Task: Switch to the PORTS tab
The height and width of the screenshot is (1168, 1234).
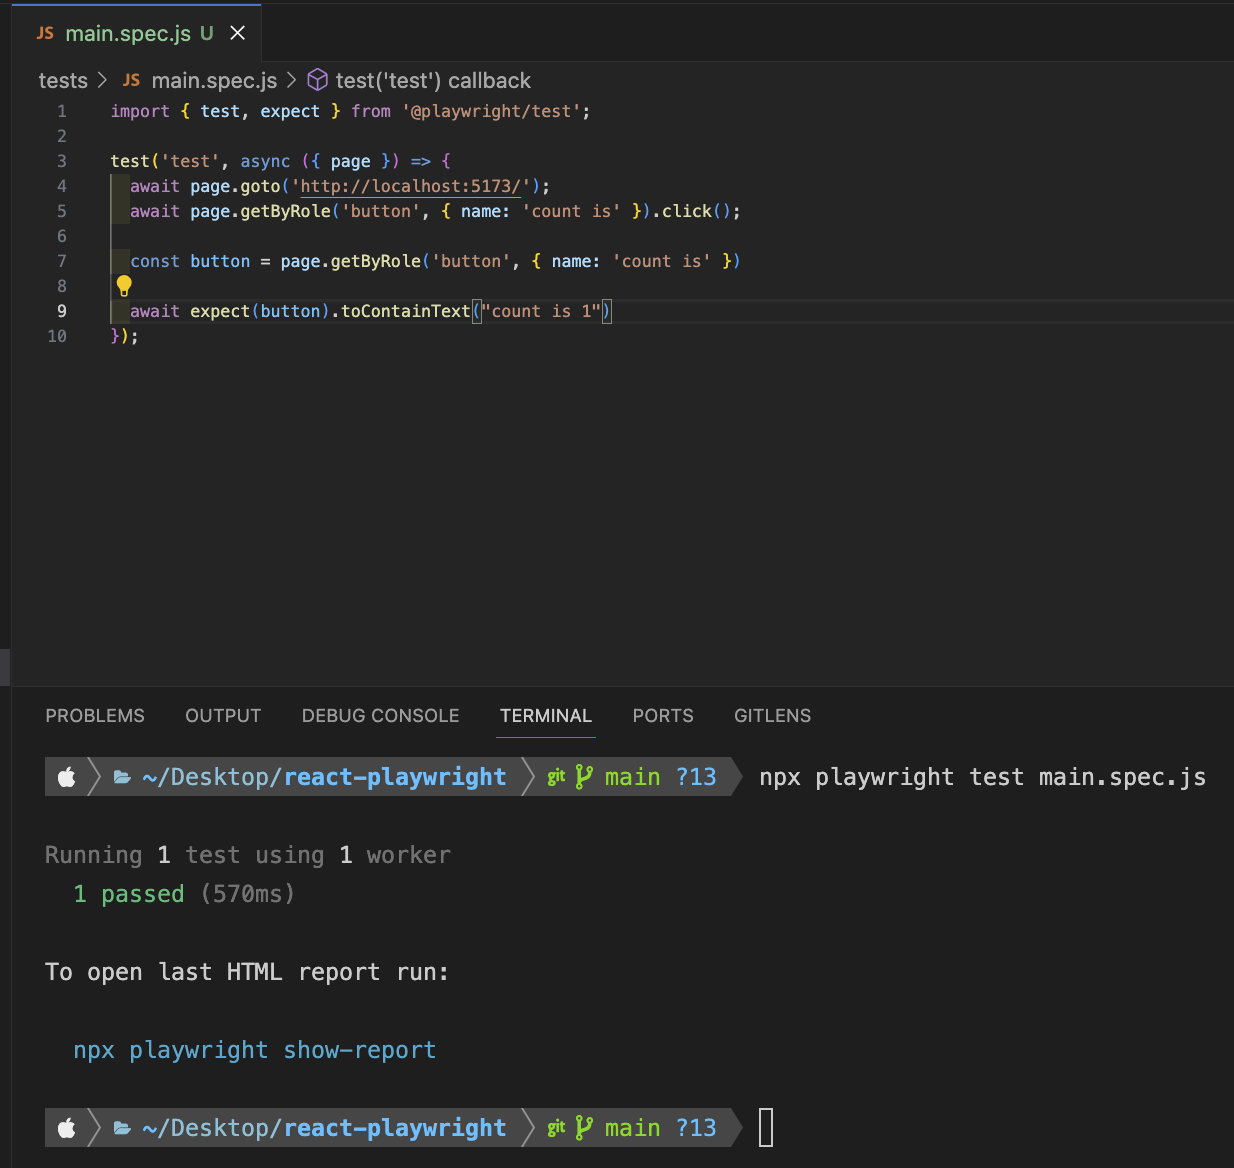Action: point(663,716)
